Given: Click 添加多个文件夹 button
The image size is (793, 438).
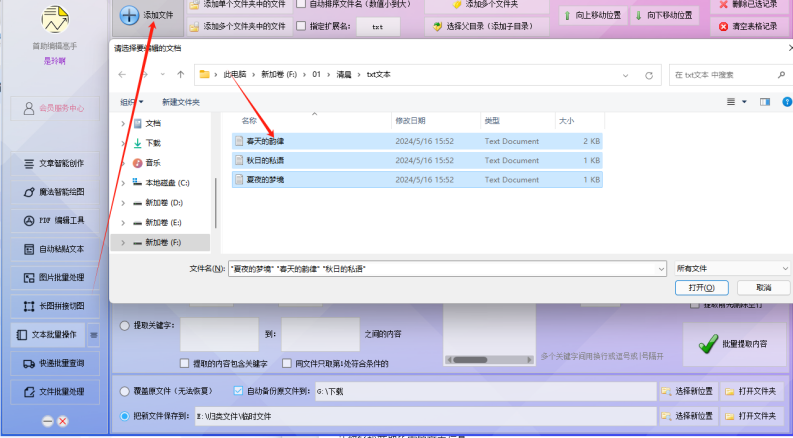Looking at the screenshot, I should [x=487, y=5].
